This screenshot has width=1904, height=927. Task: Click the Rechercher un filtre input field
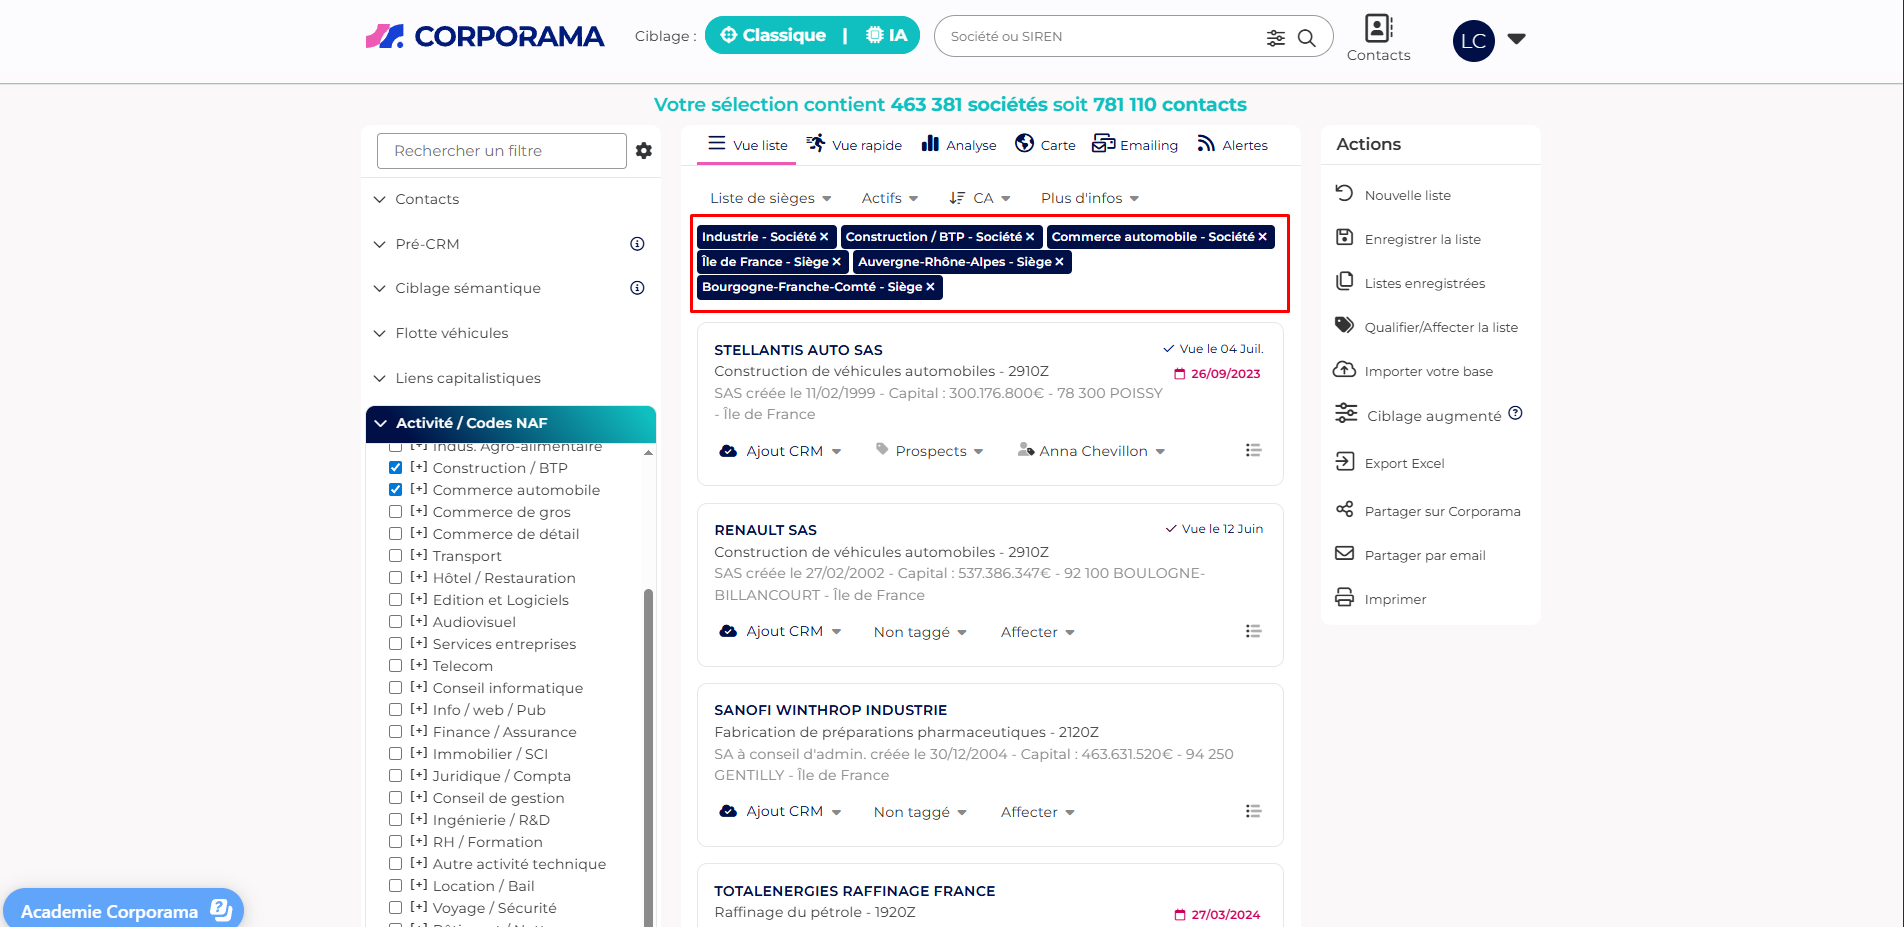point(501,151)
